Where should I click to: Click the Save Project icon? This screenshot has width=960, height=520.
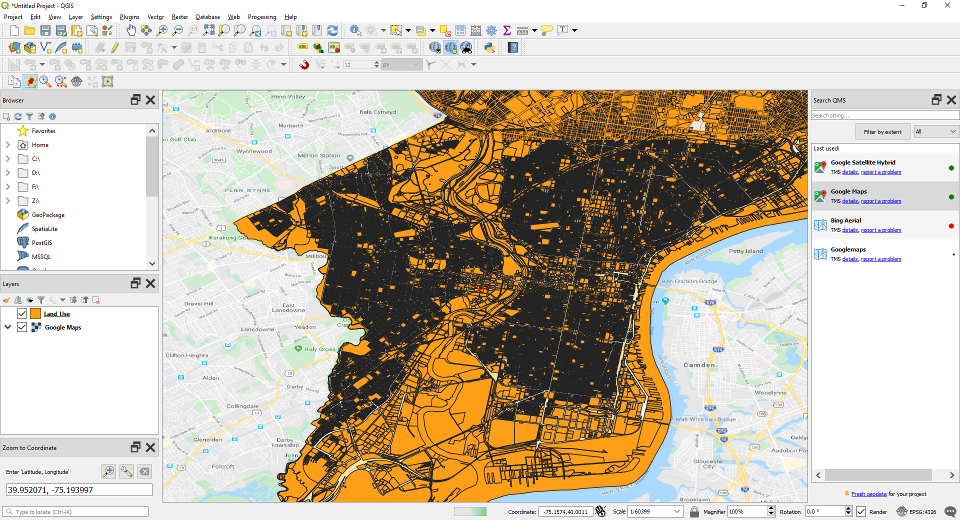[46, 31]
